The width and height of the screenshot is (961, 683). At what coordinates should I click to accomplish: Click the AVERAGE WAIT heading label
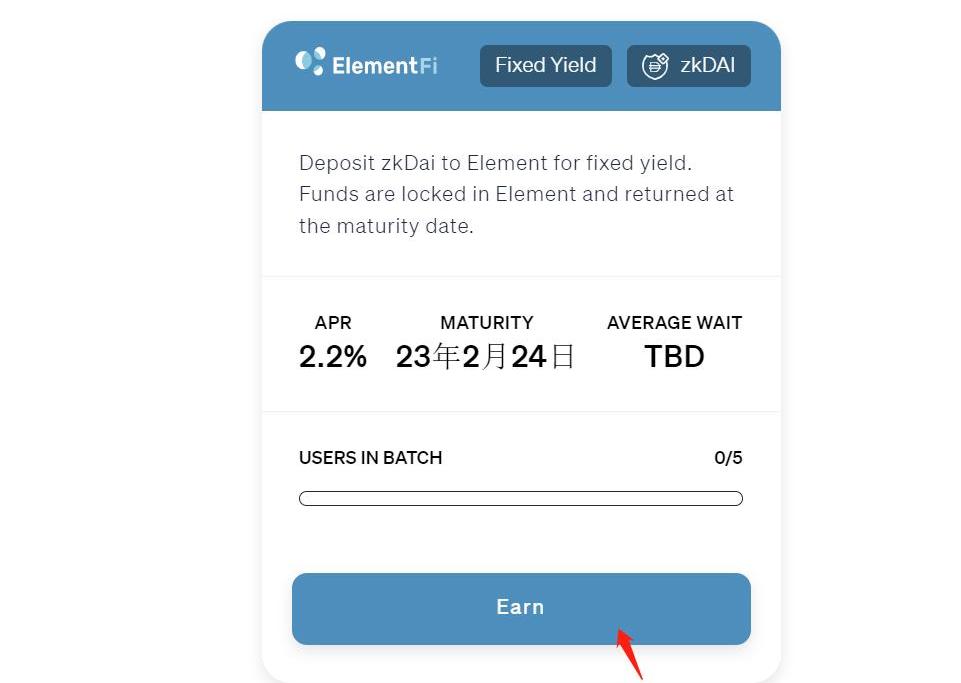pyautogui.click(x=674, y=323)
